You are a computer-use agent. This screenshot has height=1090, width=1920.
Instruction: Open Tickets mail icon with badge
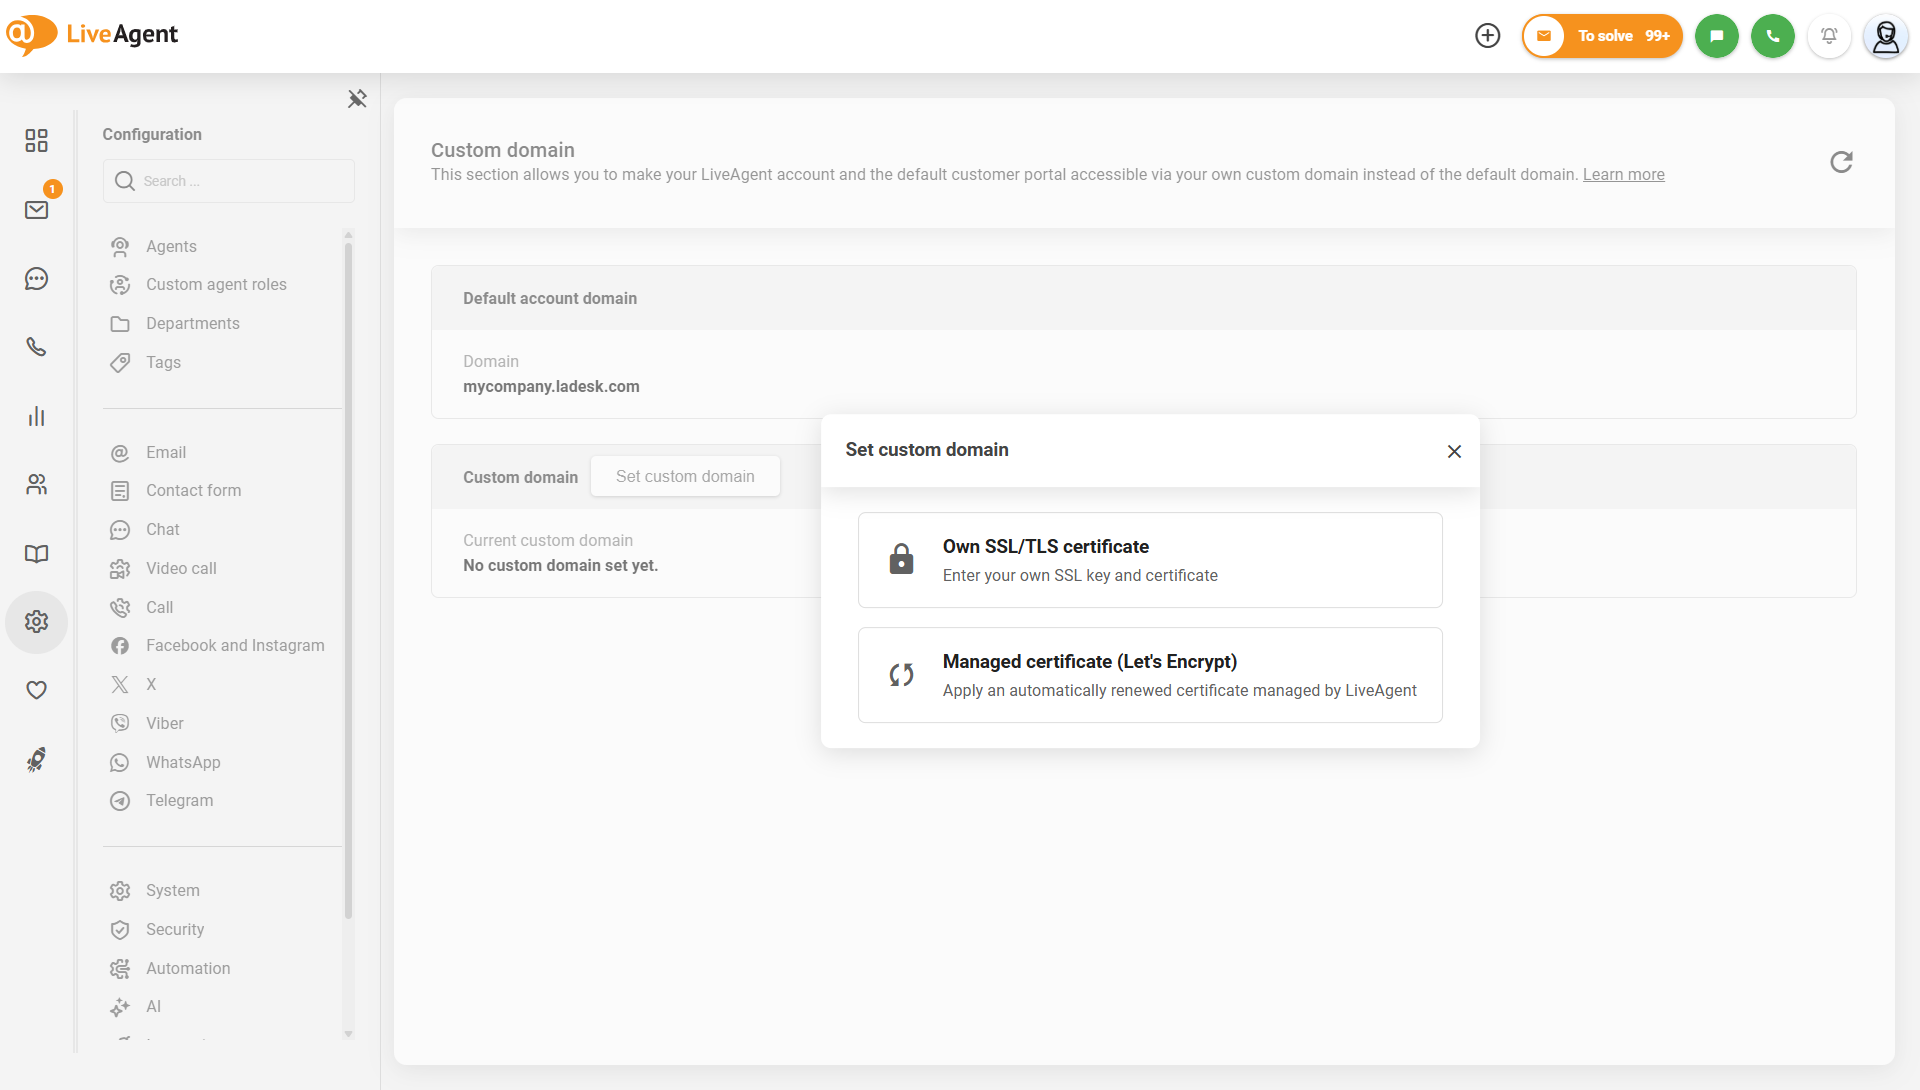(x=37, y=209)
